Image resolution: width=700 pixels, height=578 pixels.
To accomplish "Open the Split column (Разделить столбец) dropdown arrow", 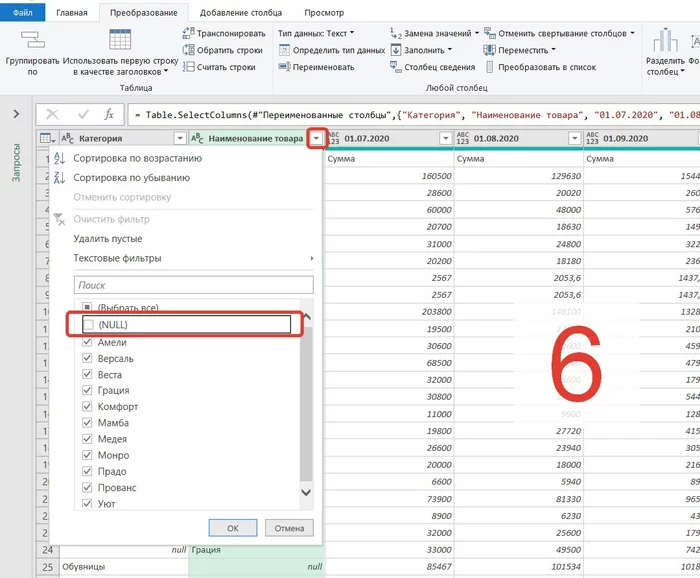I will (x=682, y=71).
